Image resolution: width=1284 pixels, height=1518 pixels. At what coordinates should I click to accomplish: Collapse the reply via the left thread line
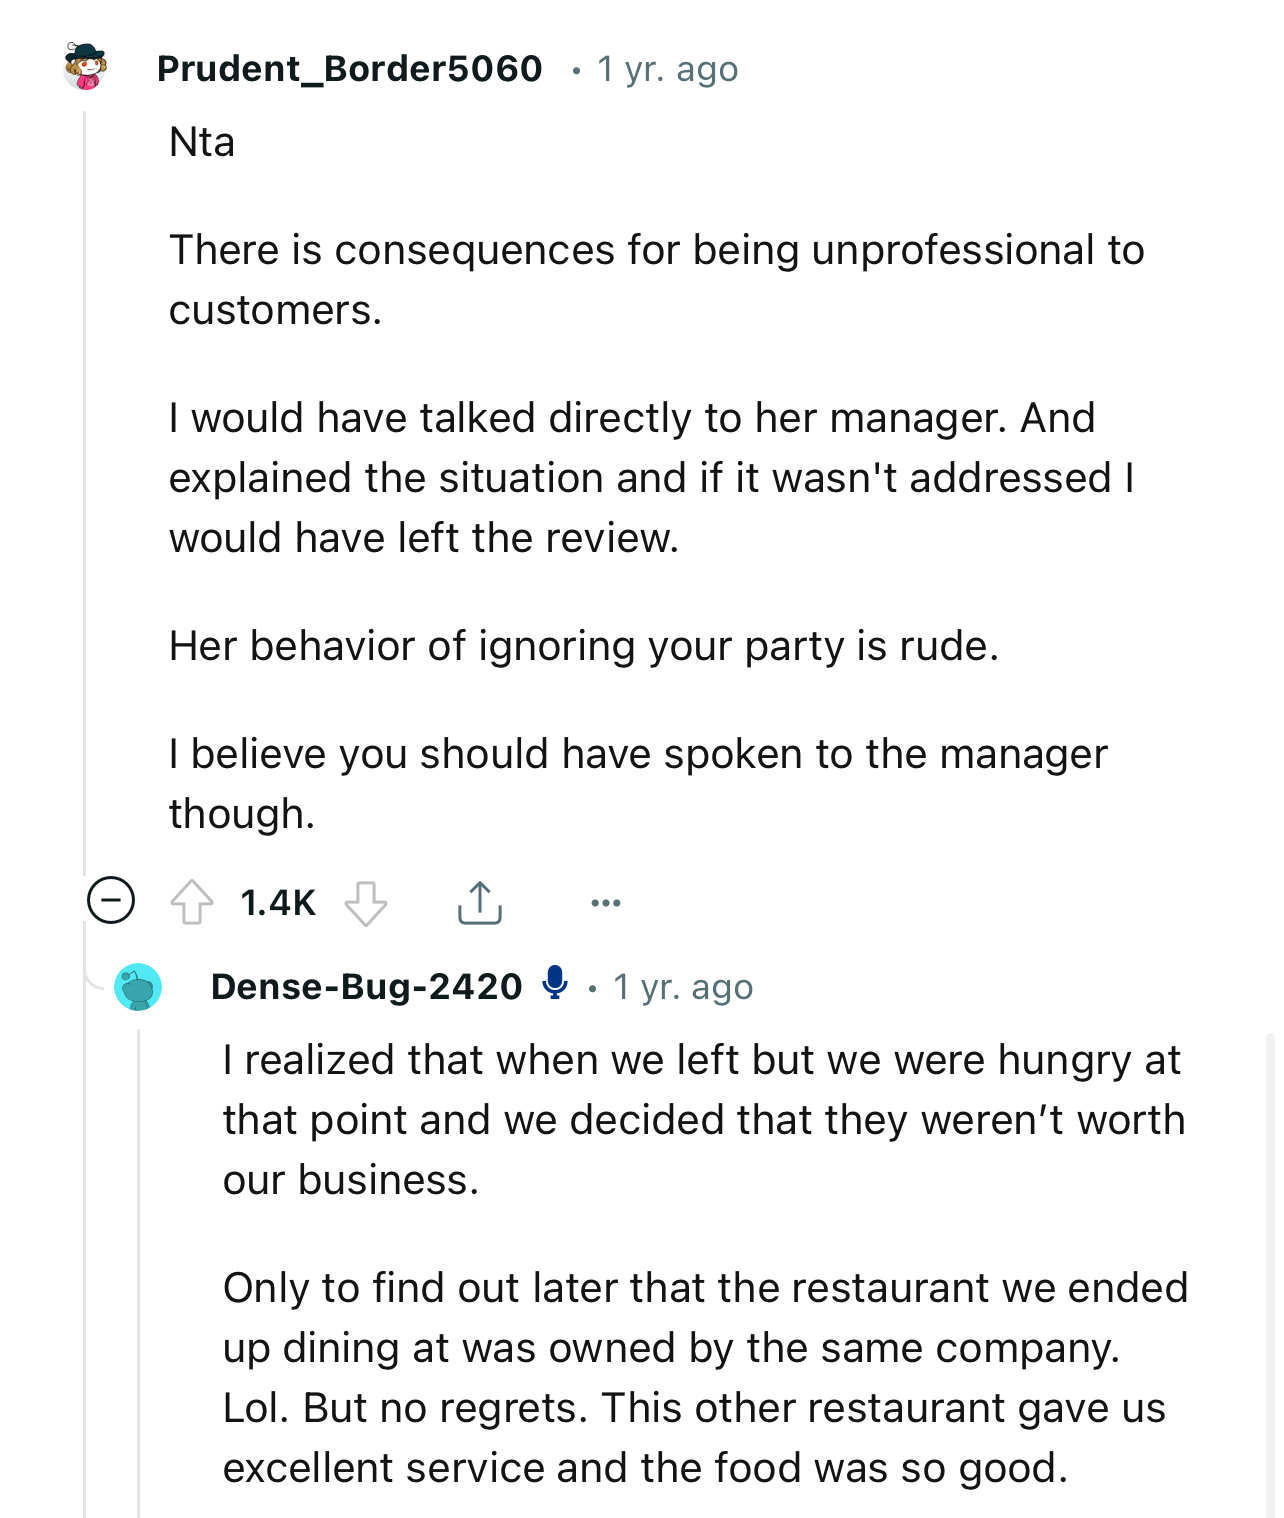click(x=140, y=1250)
